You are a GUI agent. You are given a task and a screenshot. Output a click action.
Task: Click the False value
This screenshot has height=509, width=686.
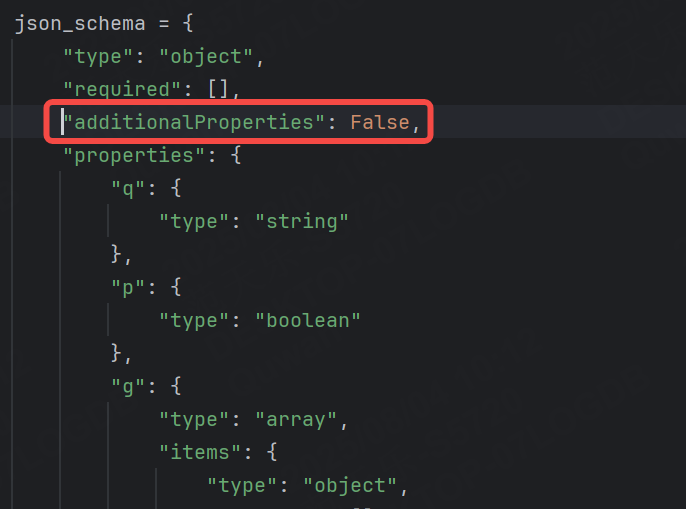pos(380,122)
